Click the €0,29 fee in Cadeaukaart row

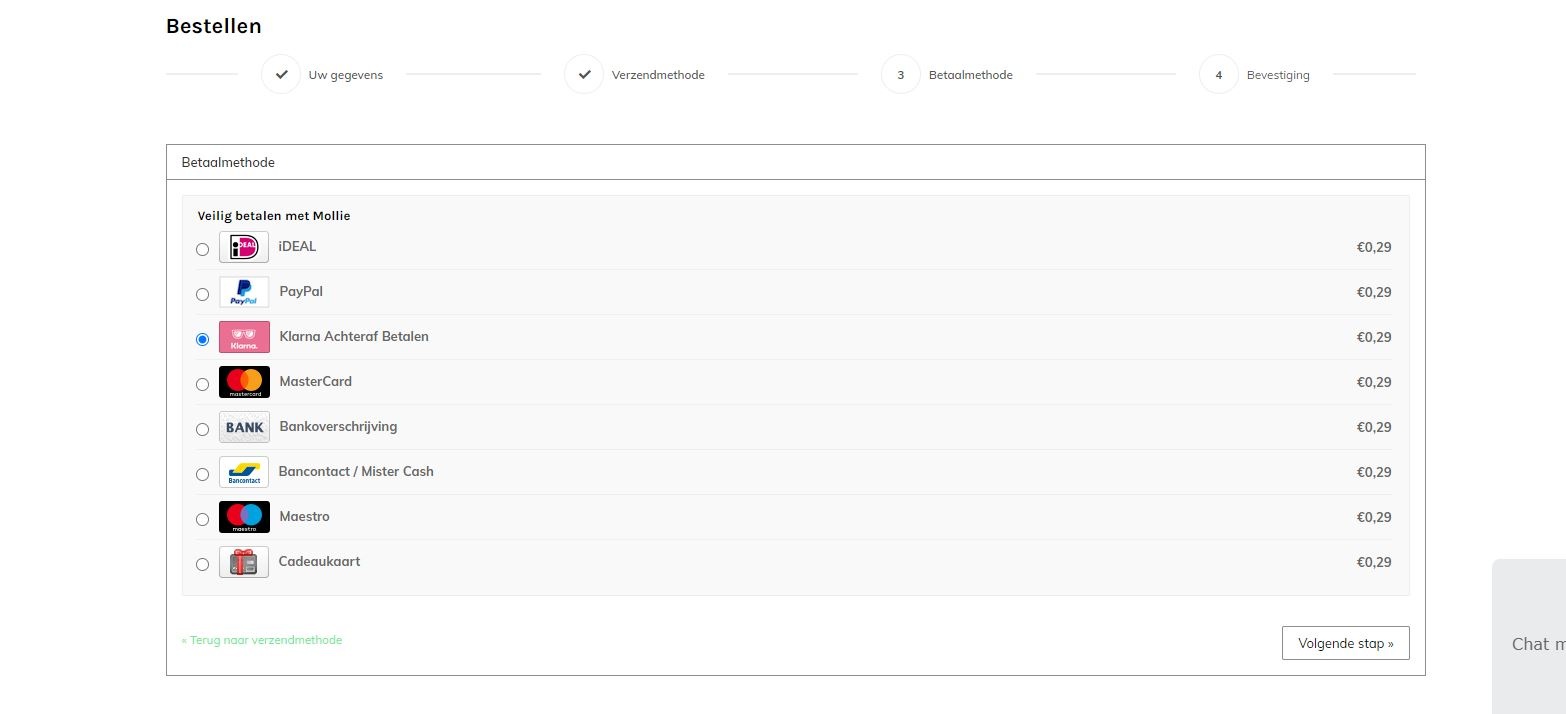1374,562
